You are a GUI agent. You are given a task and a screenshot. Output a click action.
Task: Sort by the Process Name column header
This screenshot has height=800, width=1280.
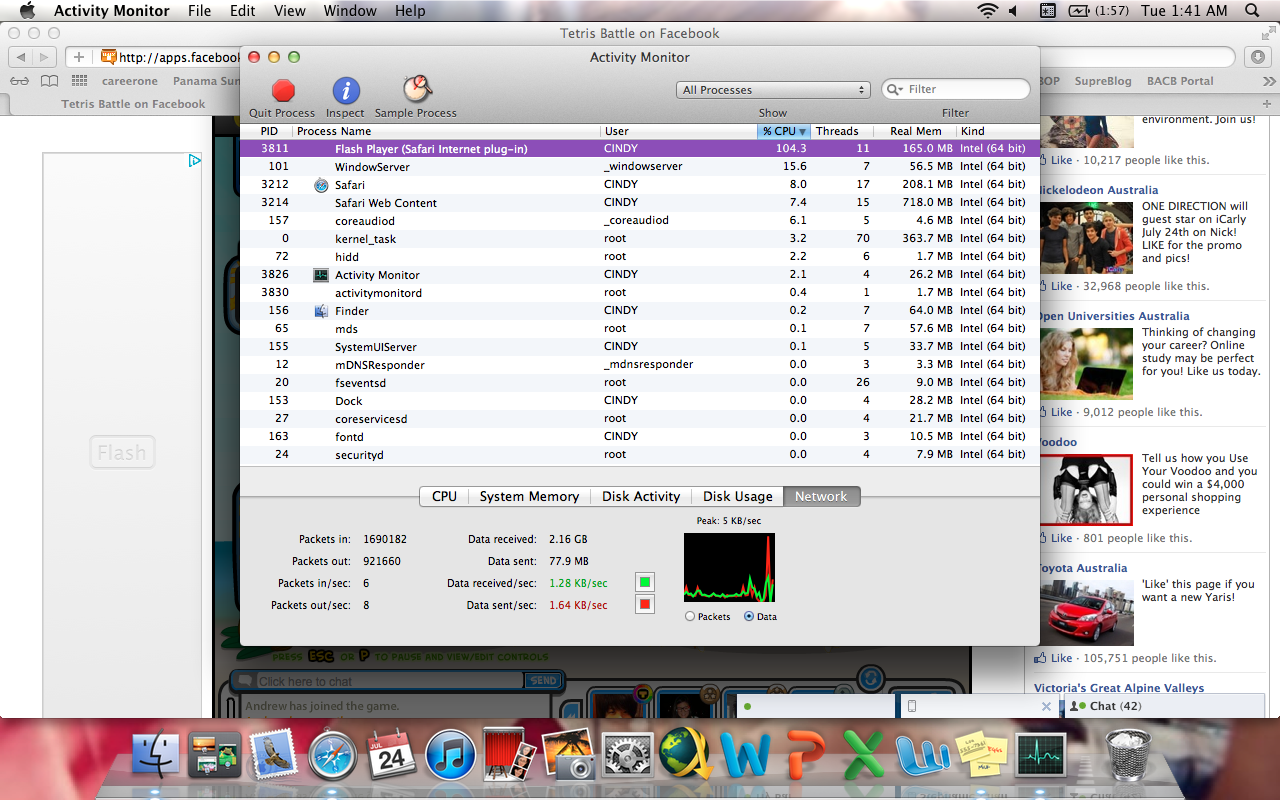coord(446,131)
